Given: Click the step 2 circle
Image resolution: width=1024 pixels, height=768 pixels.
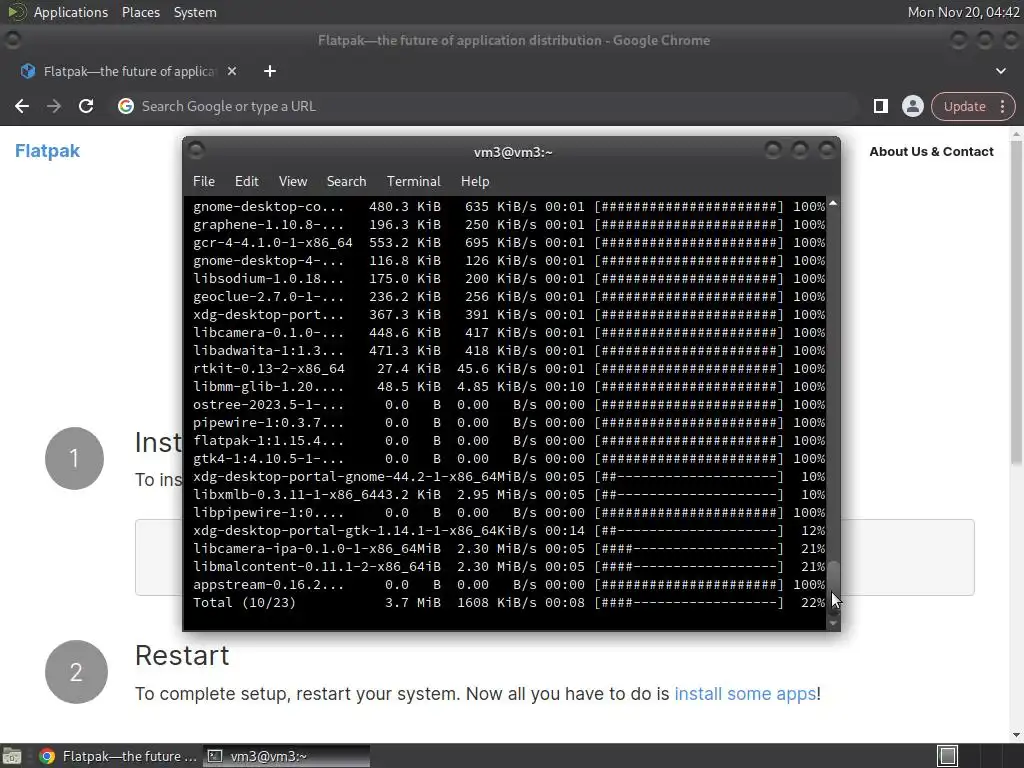Looking at the screenshot, I should 76,671.
